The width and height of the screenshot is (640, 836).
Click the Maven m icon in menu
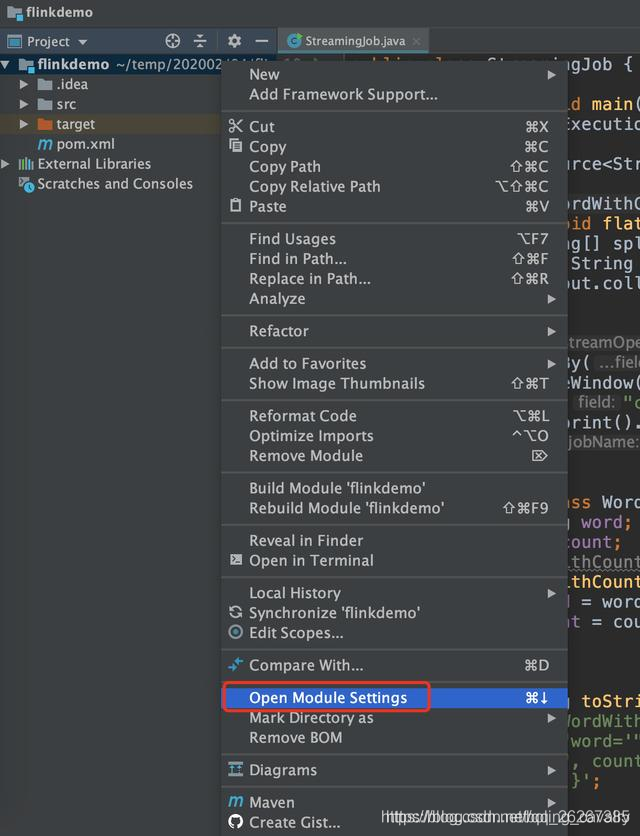[x=235, y=801]
